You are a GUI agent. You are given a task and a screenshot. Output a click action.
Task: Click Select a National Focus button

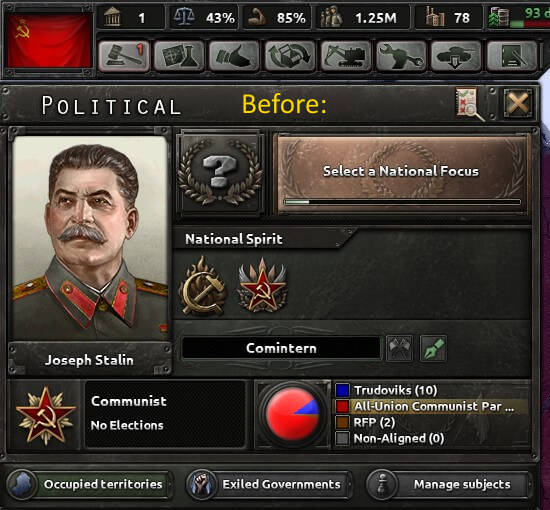[x=401, y=174]
